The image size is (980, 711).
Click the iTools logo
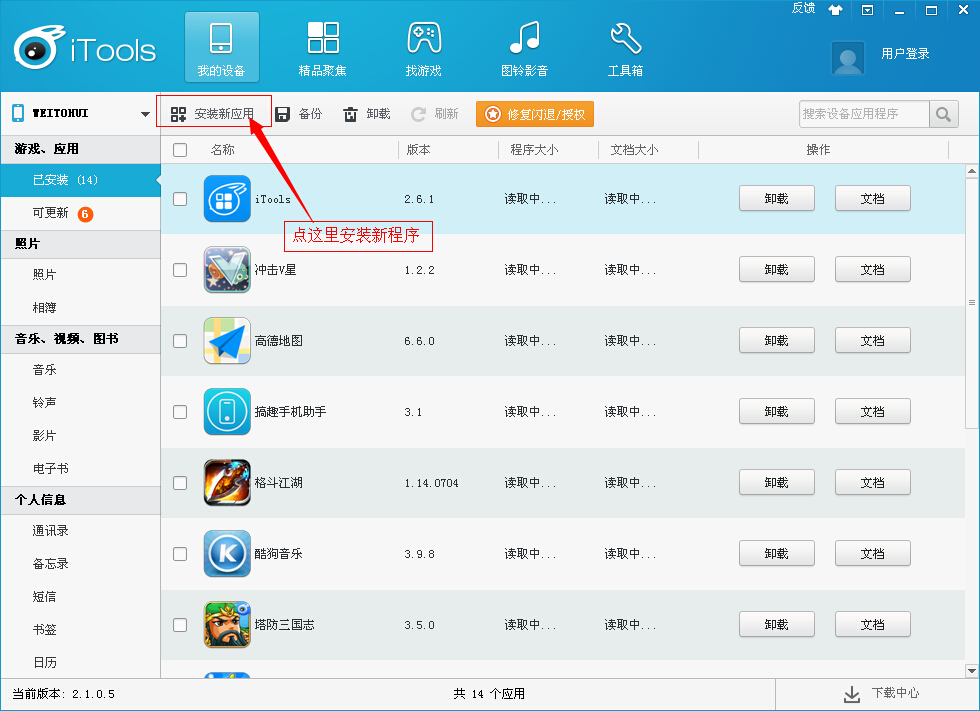[85, 48]
